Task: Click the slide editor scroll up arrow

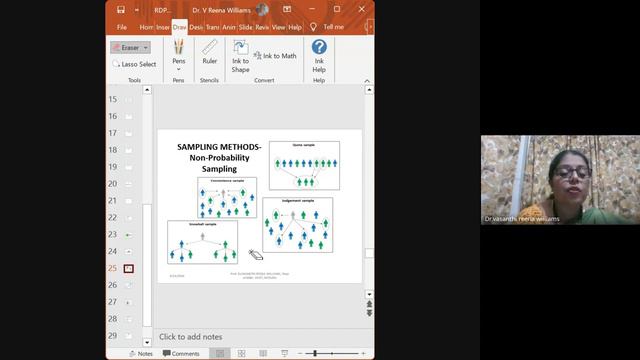Action: click(369, 89)
